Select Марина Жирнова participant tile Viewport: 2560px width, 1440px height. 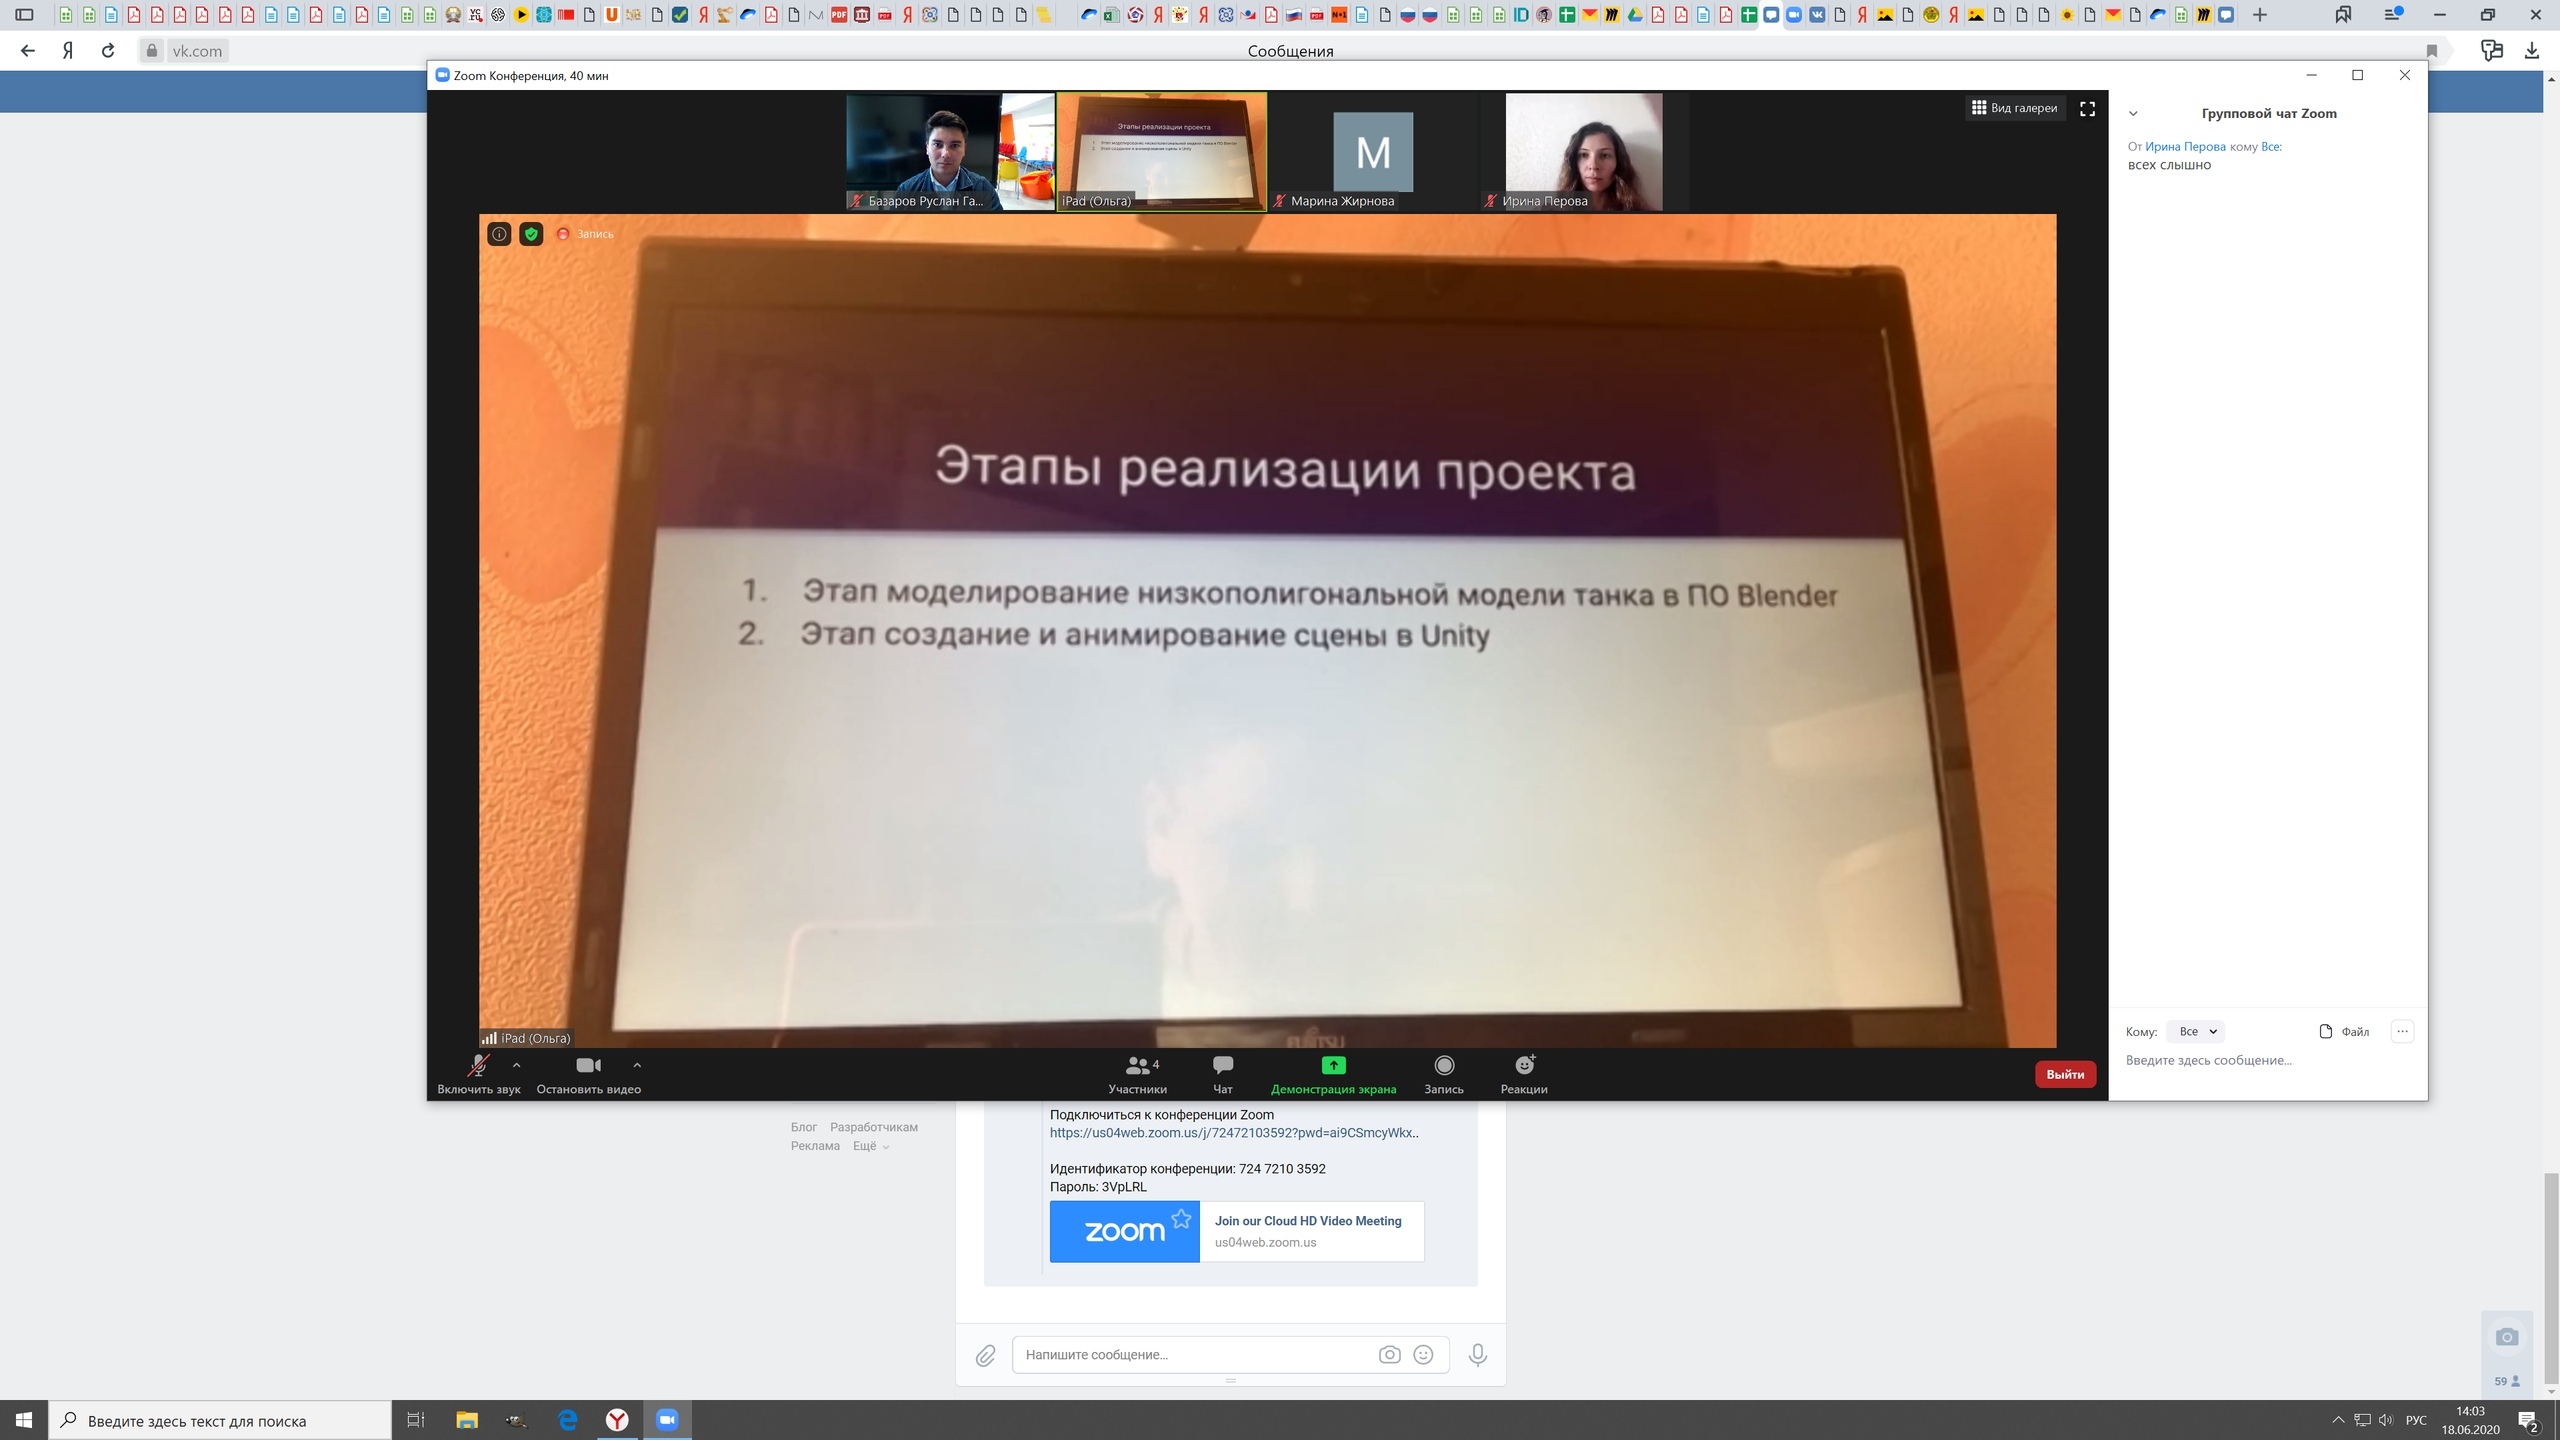1373,152
